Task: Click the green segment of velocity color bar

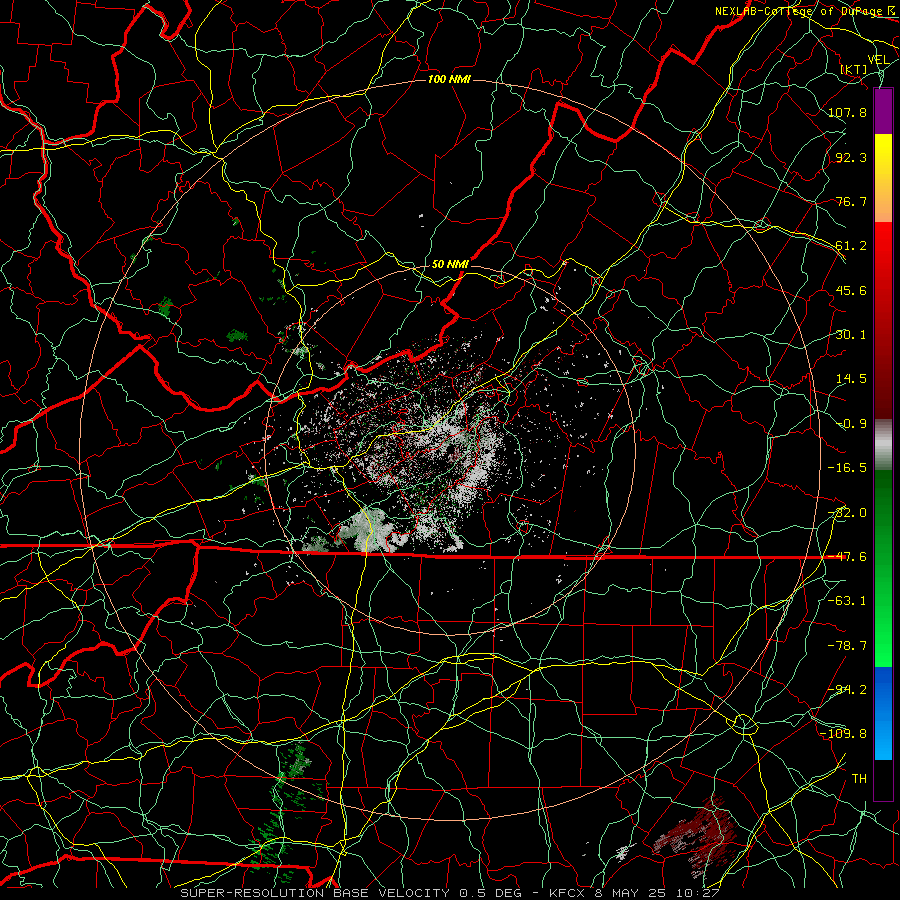Action: click(x=883, y=568)
